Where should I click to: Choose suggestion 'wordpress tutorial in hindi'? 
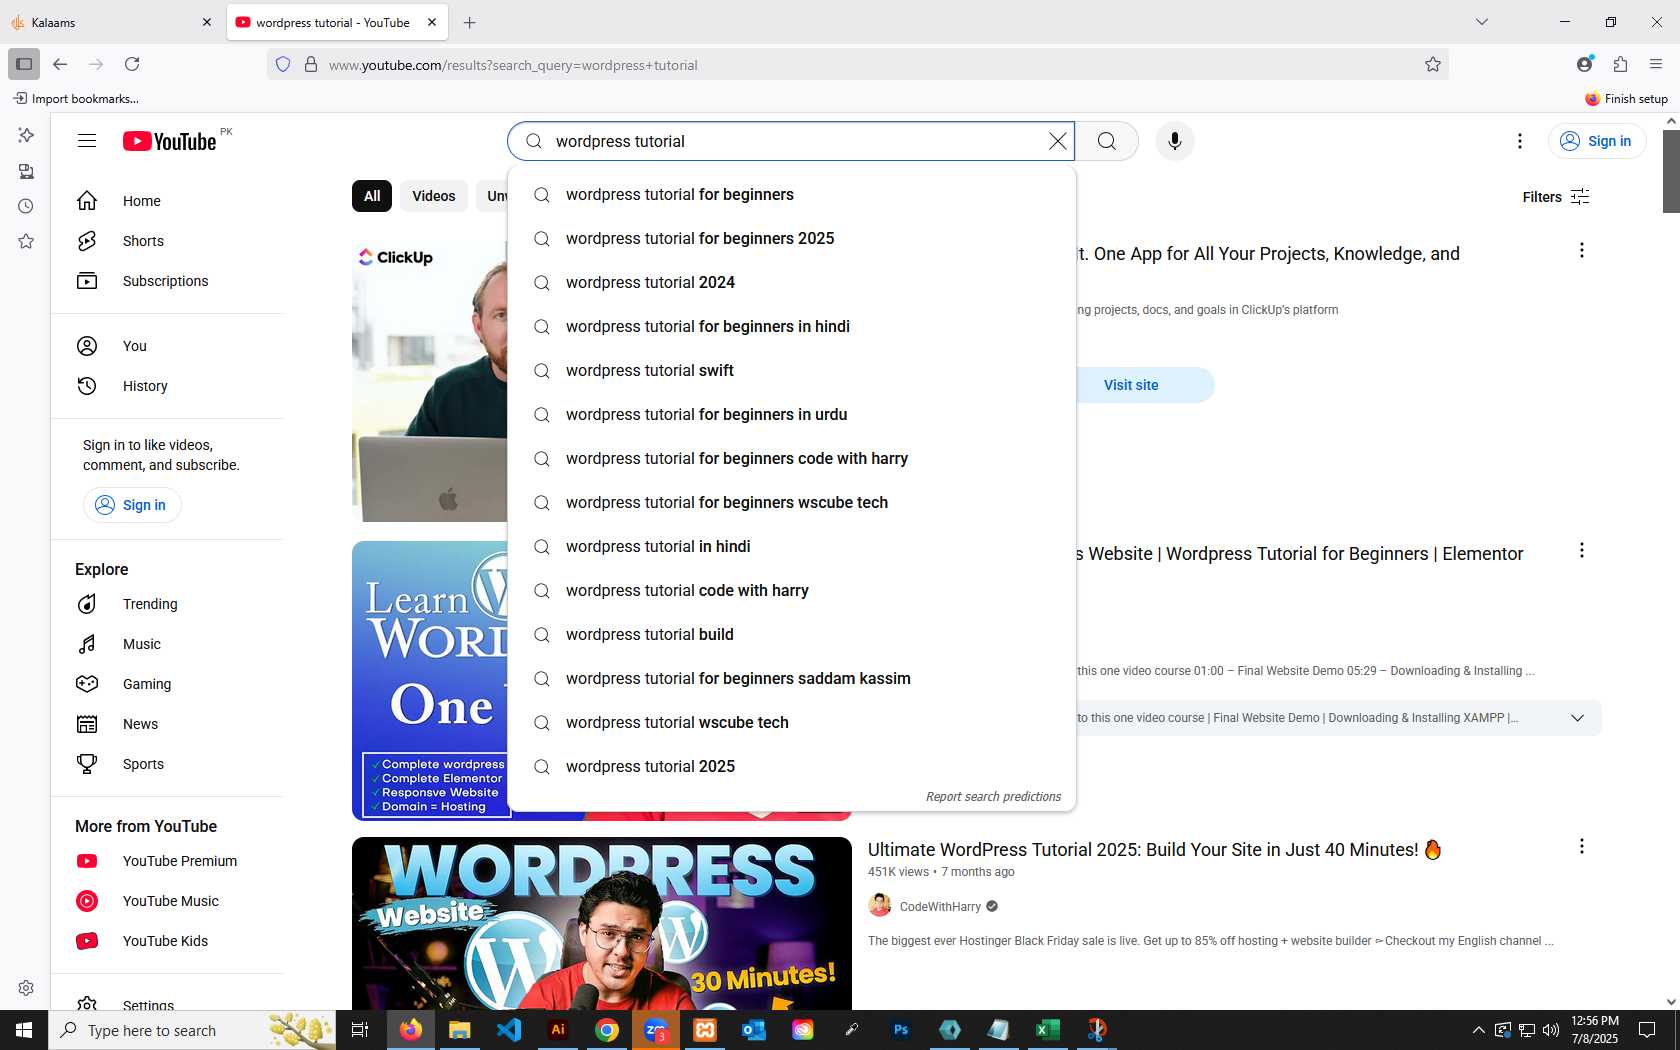click(792, 547)
